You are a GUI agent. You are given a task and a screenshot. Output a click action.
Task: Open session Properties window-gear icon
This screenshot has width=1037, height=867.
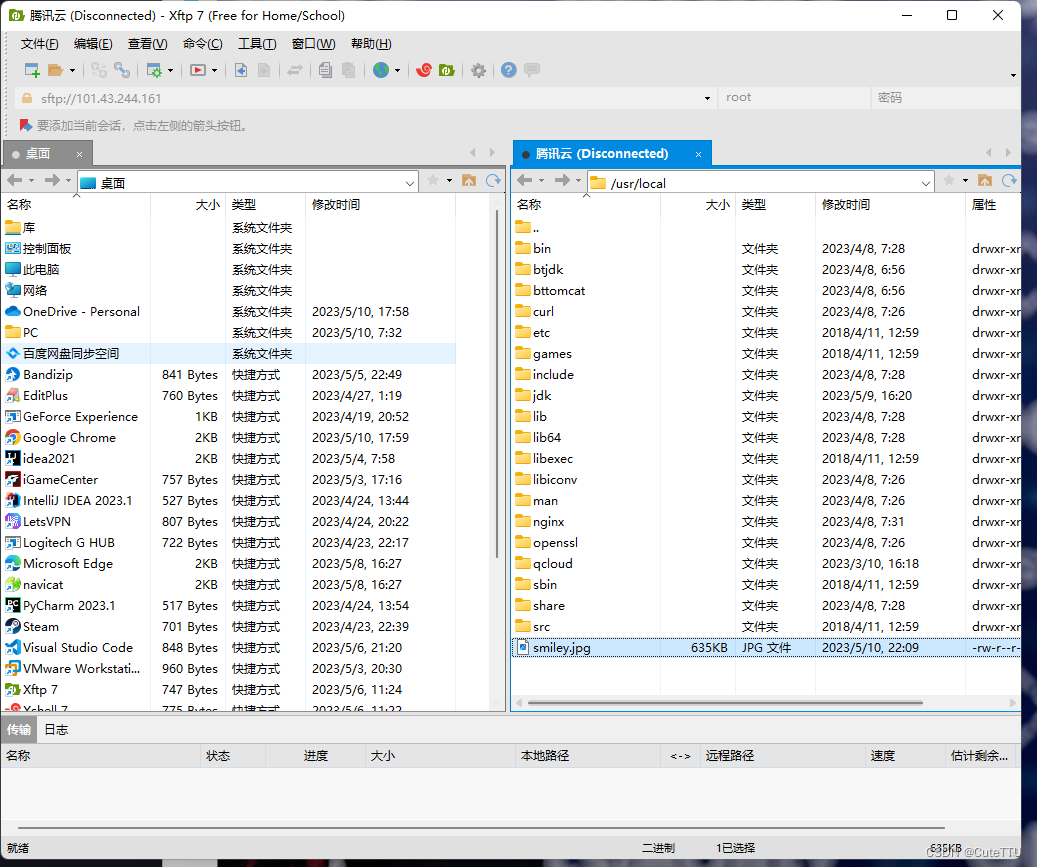tap(154, 70)
